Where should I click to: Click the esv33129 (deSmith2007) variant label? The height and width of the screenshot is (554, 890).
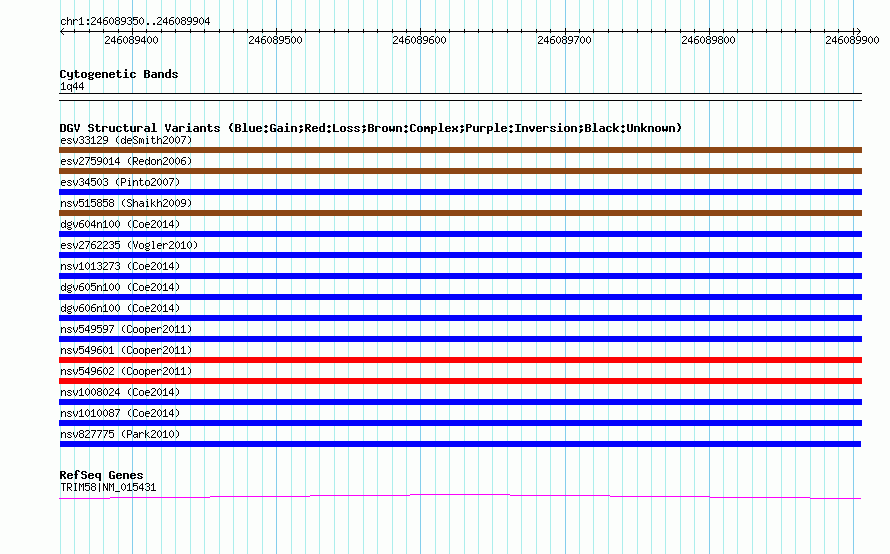[126, 140]
